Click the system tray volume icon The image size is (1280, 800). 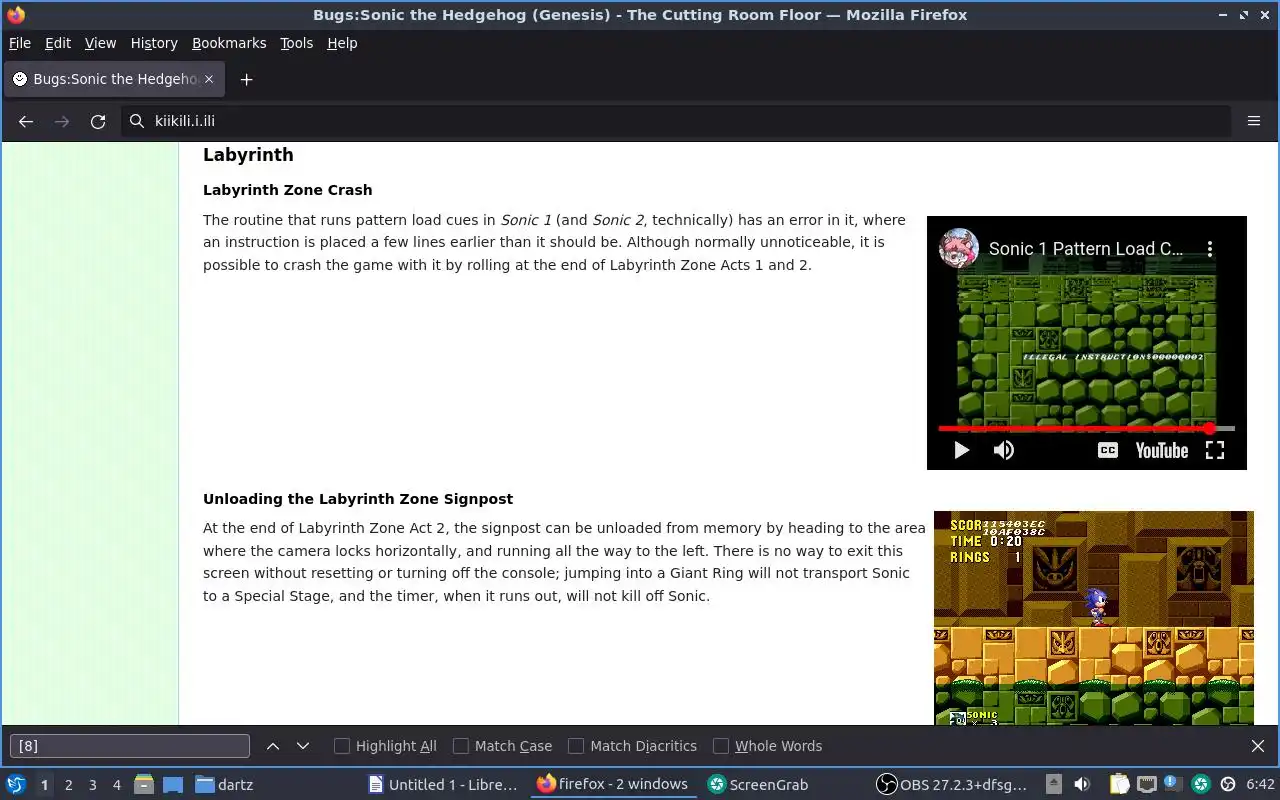pyautogui.click(x=1082, y=784)
